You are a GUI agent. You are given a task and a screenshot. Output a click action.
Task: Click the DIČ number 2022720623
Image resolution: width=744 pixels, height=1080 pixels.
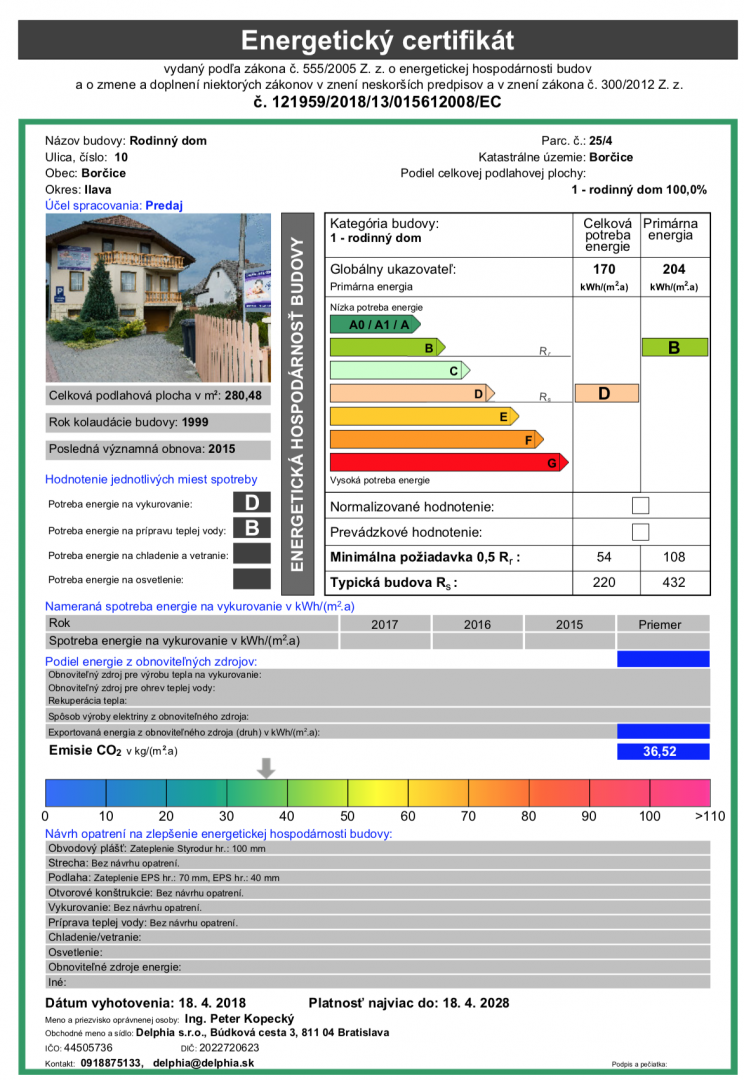[229, 1048]
